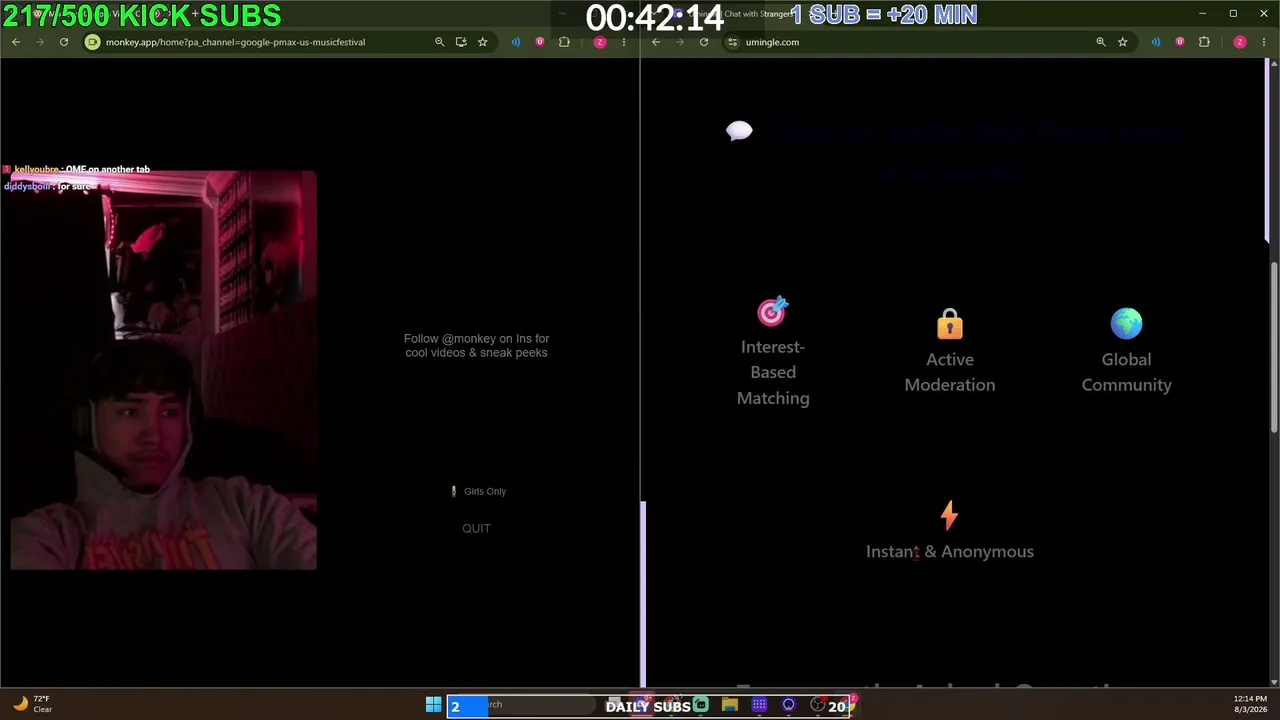Bookmark the umingle.com page with the star
Viewport: 1280px width, 720px height.
1123,42
